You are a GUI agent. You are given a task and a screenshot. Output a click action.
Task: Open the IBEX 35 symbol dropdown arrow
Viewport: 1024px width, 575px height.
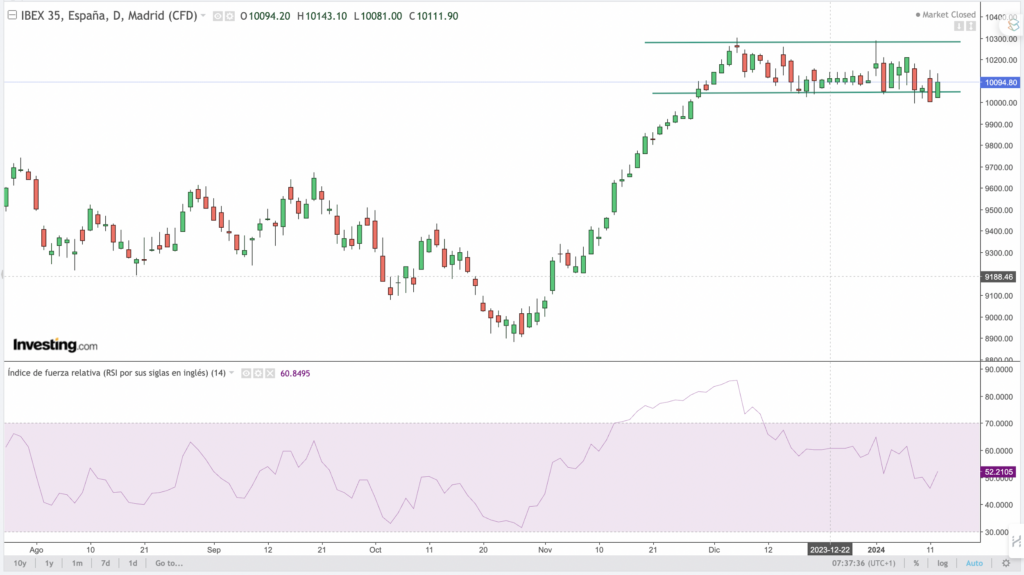click(x=204, y=16)
